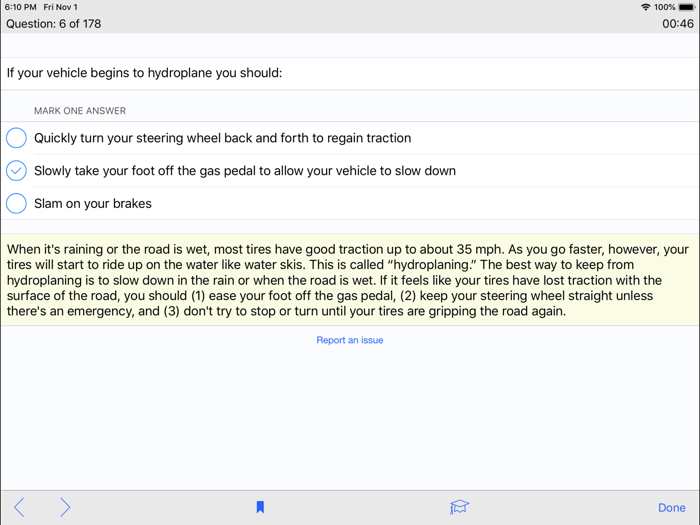Tap the 'Question: 6 of 178' counter

pos(54,24)
